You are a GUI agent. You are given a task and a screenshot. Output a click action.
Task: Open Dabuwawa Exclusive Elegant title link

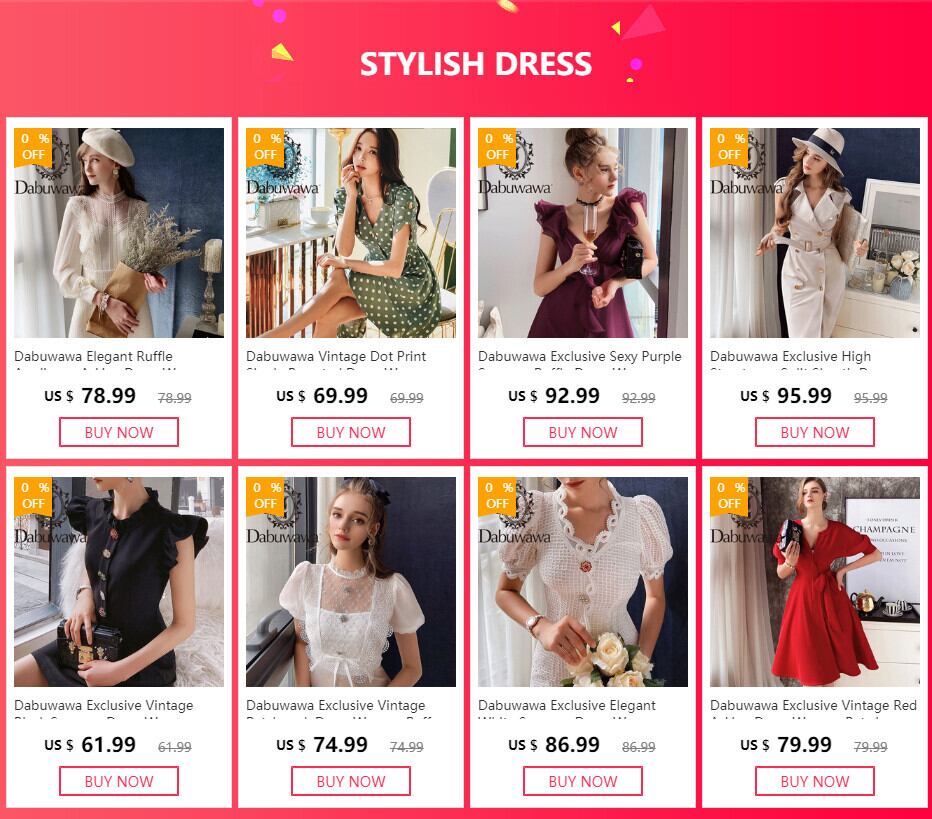(566, 705)
